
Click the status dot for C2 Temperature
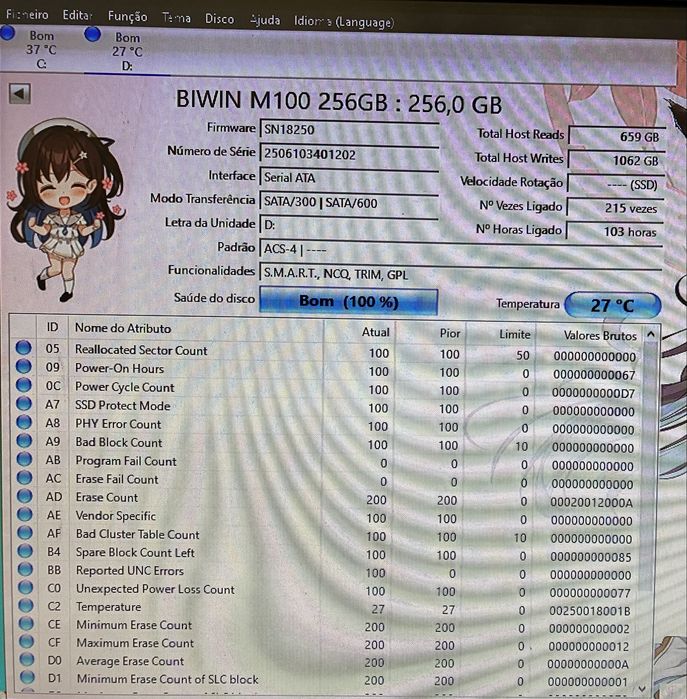[26, 605]
